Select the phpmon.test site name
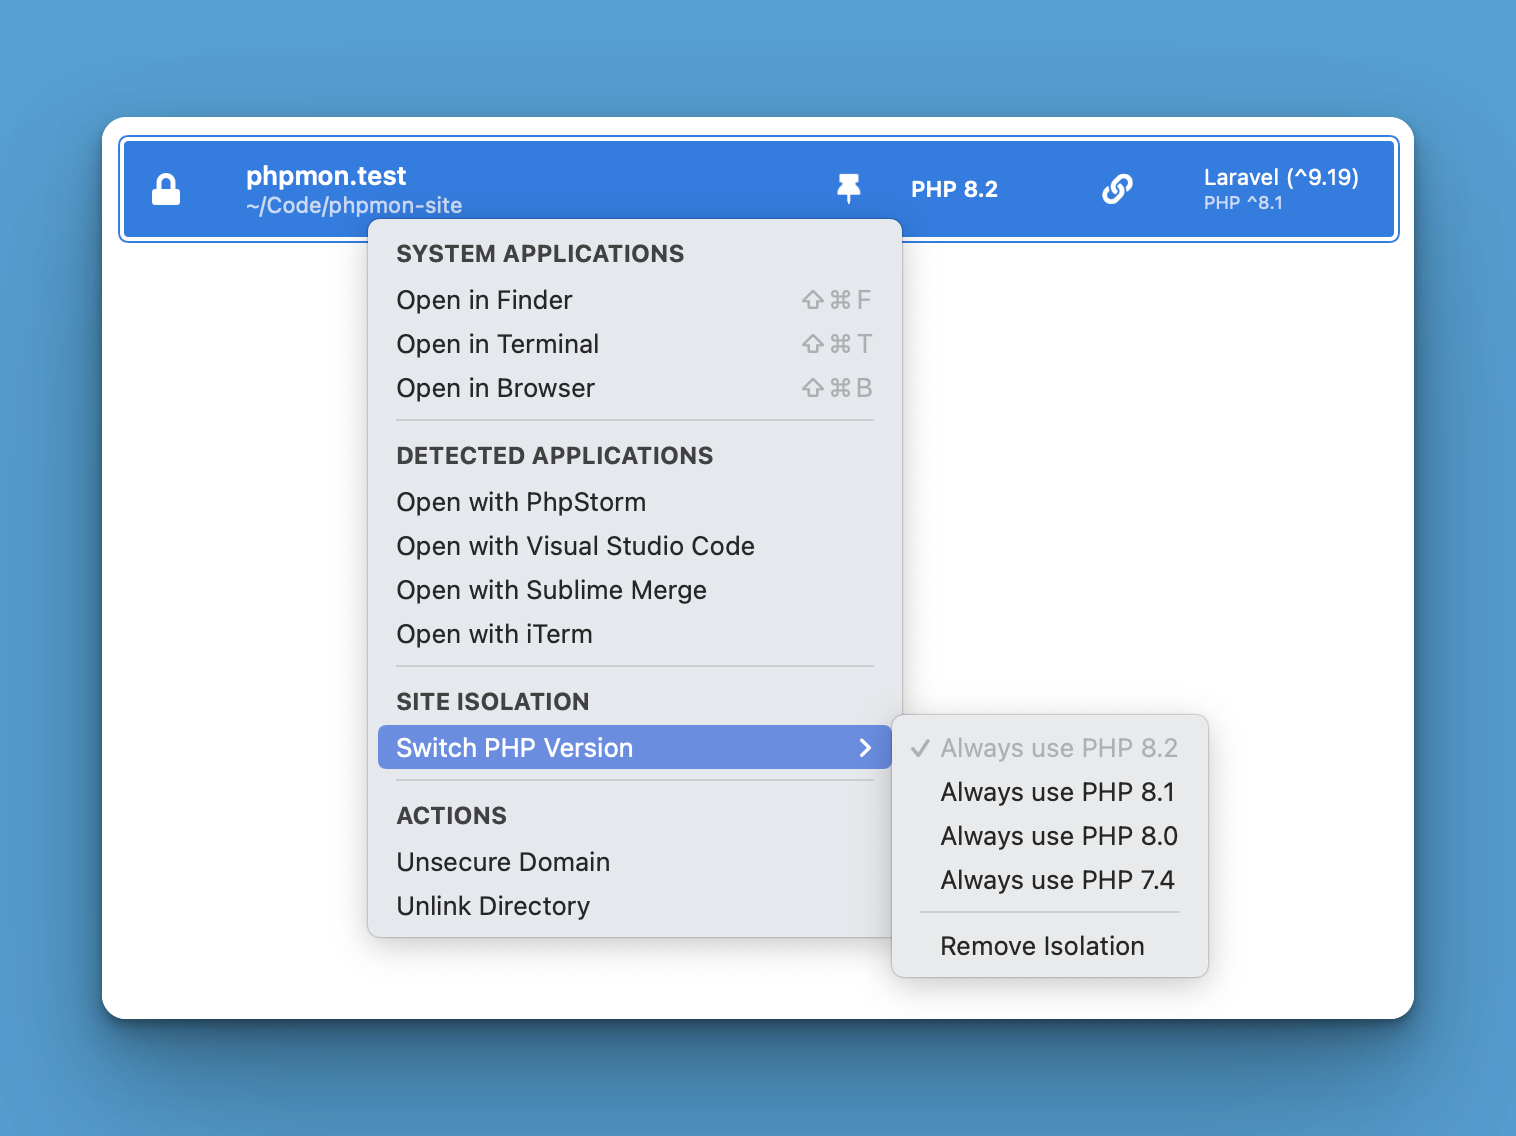This screenshot has height=1136, width=1516. [x=326, y=176]
